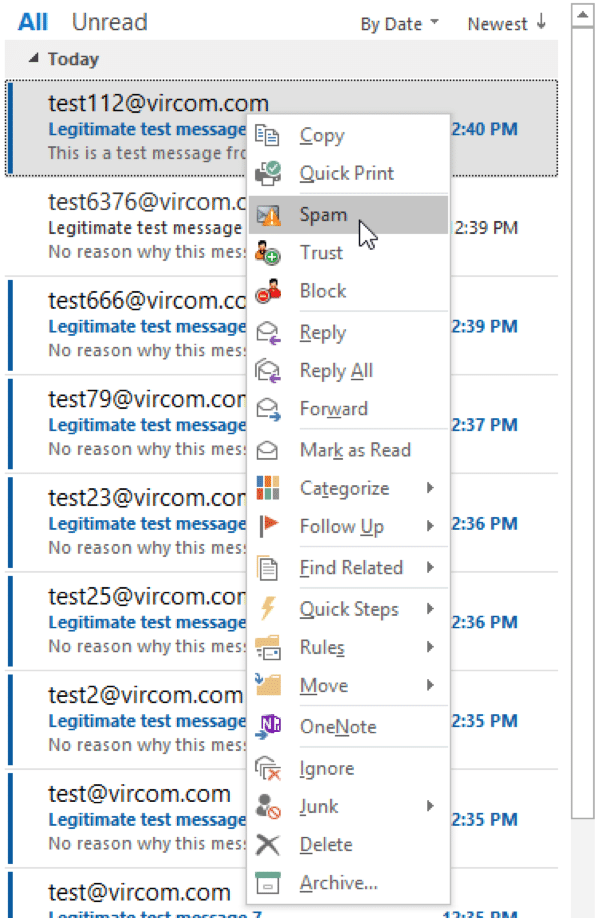Image resolution: width=598 pixels, height=920 pixels.
Task: Click the Copy pages icon
Action: point(268,136)
